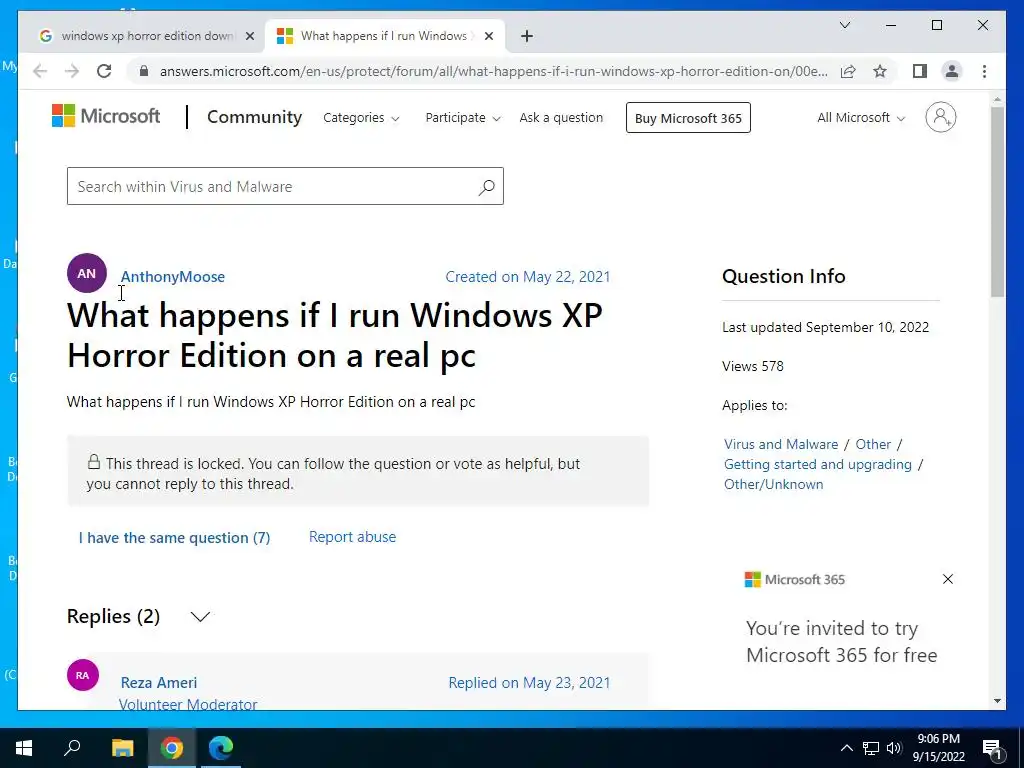Click Ask a question in the header
The height and width of the screenshot is (768, 1024).
561,118
